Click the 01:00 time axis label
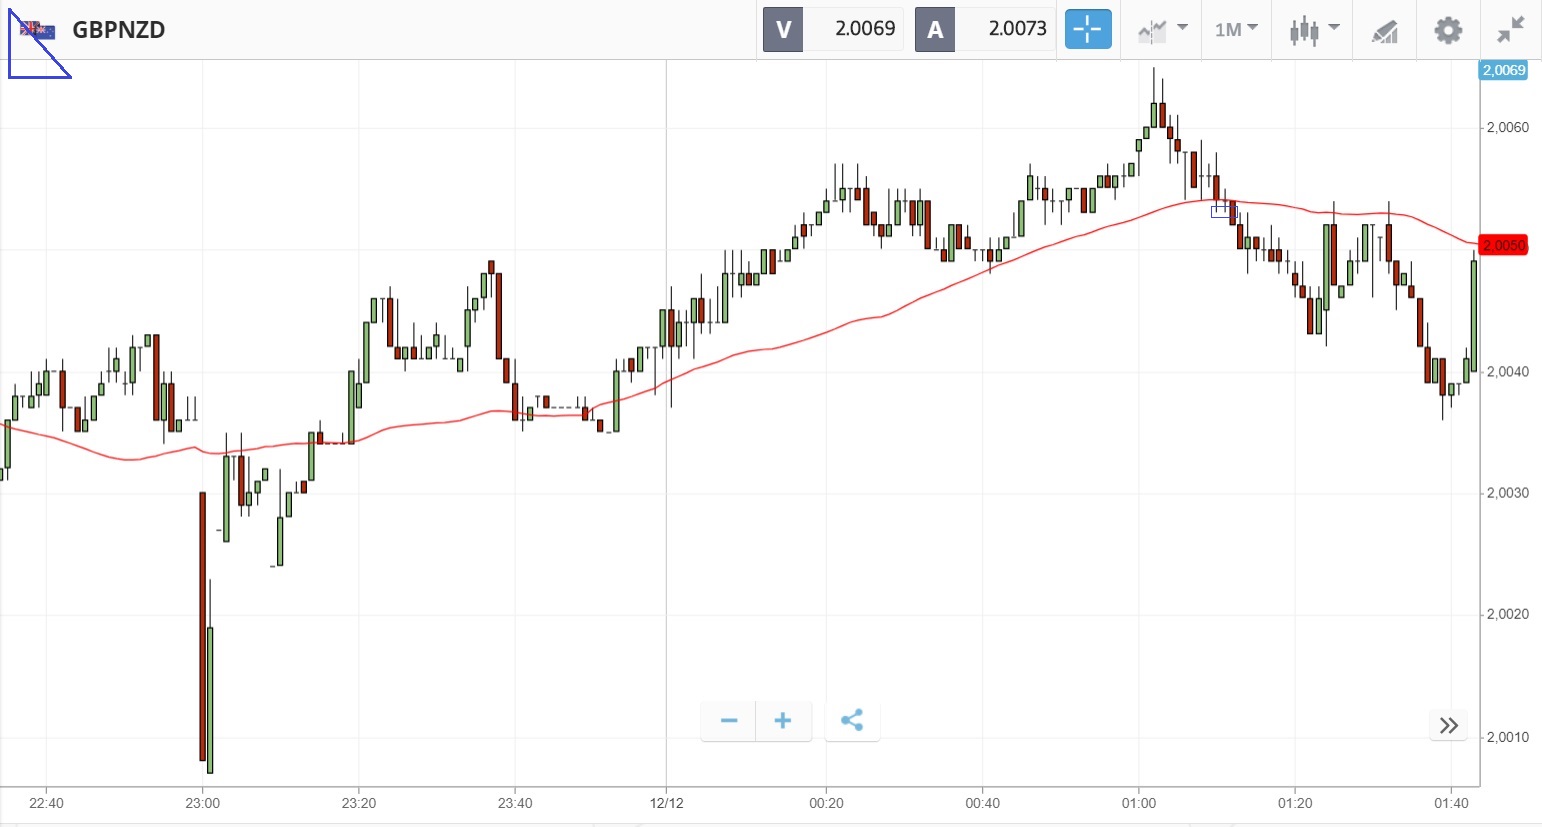Viewport: 1542px width, 827px height. pyautogui.click(x=1138, y=803)
